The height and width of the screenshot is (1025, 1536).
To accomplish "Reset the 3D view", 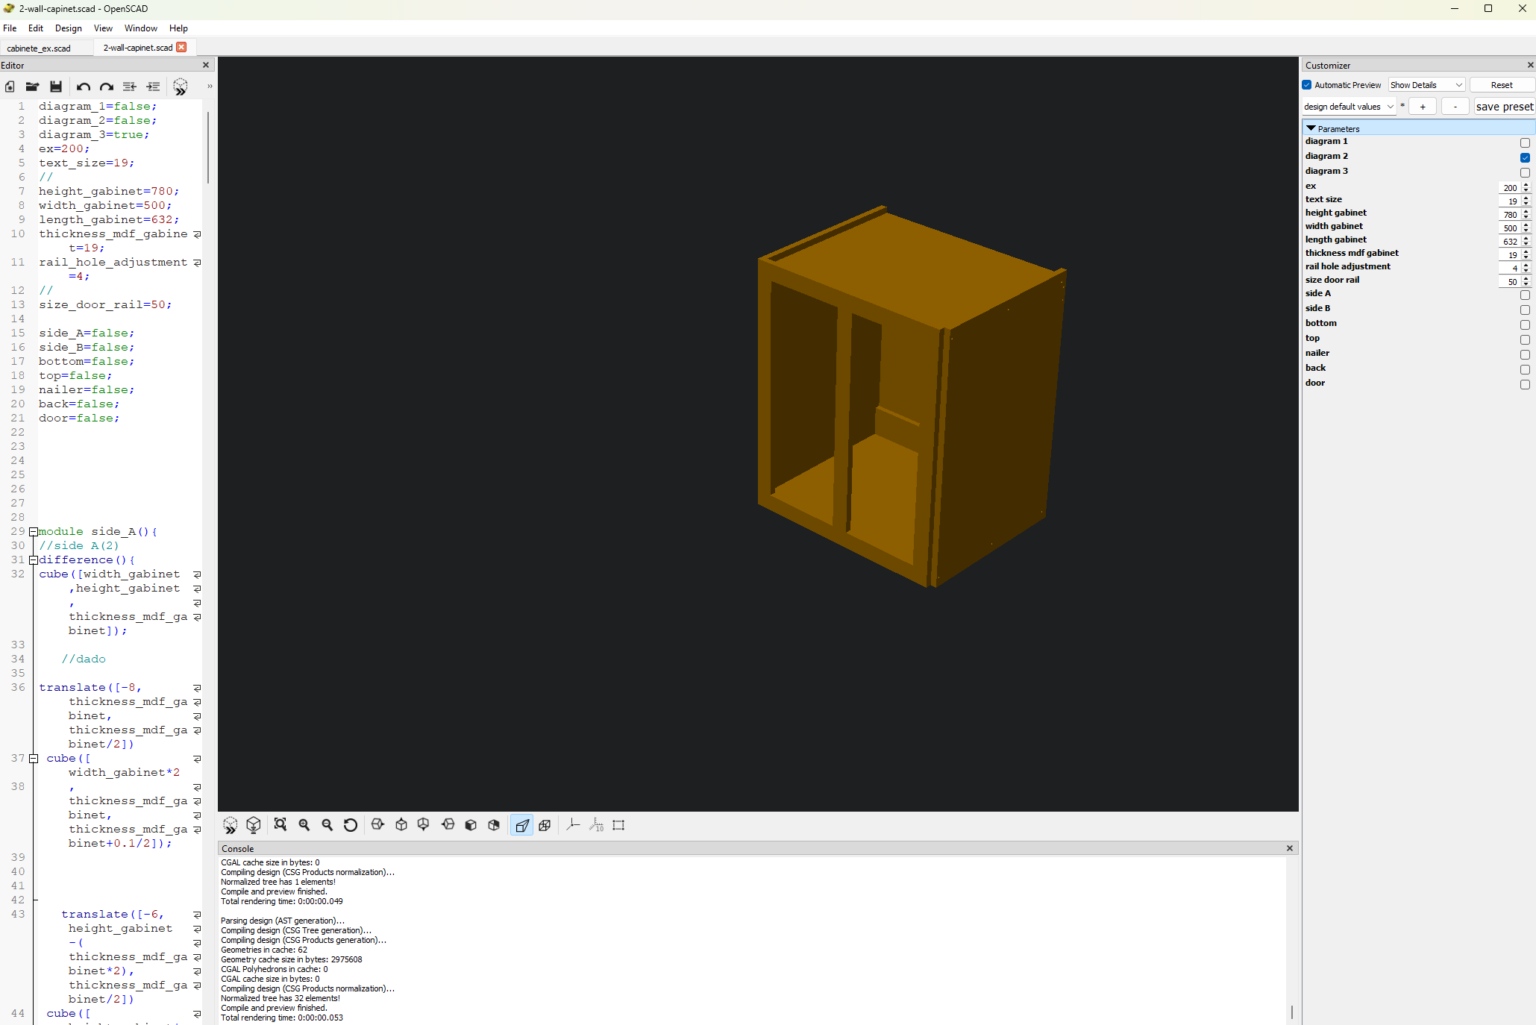I will (x=350, y=825).
